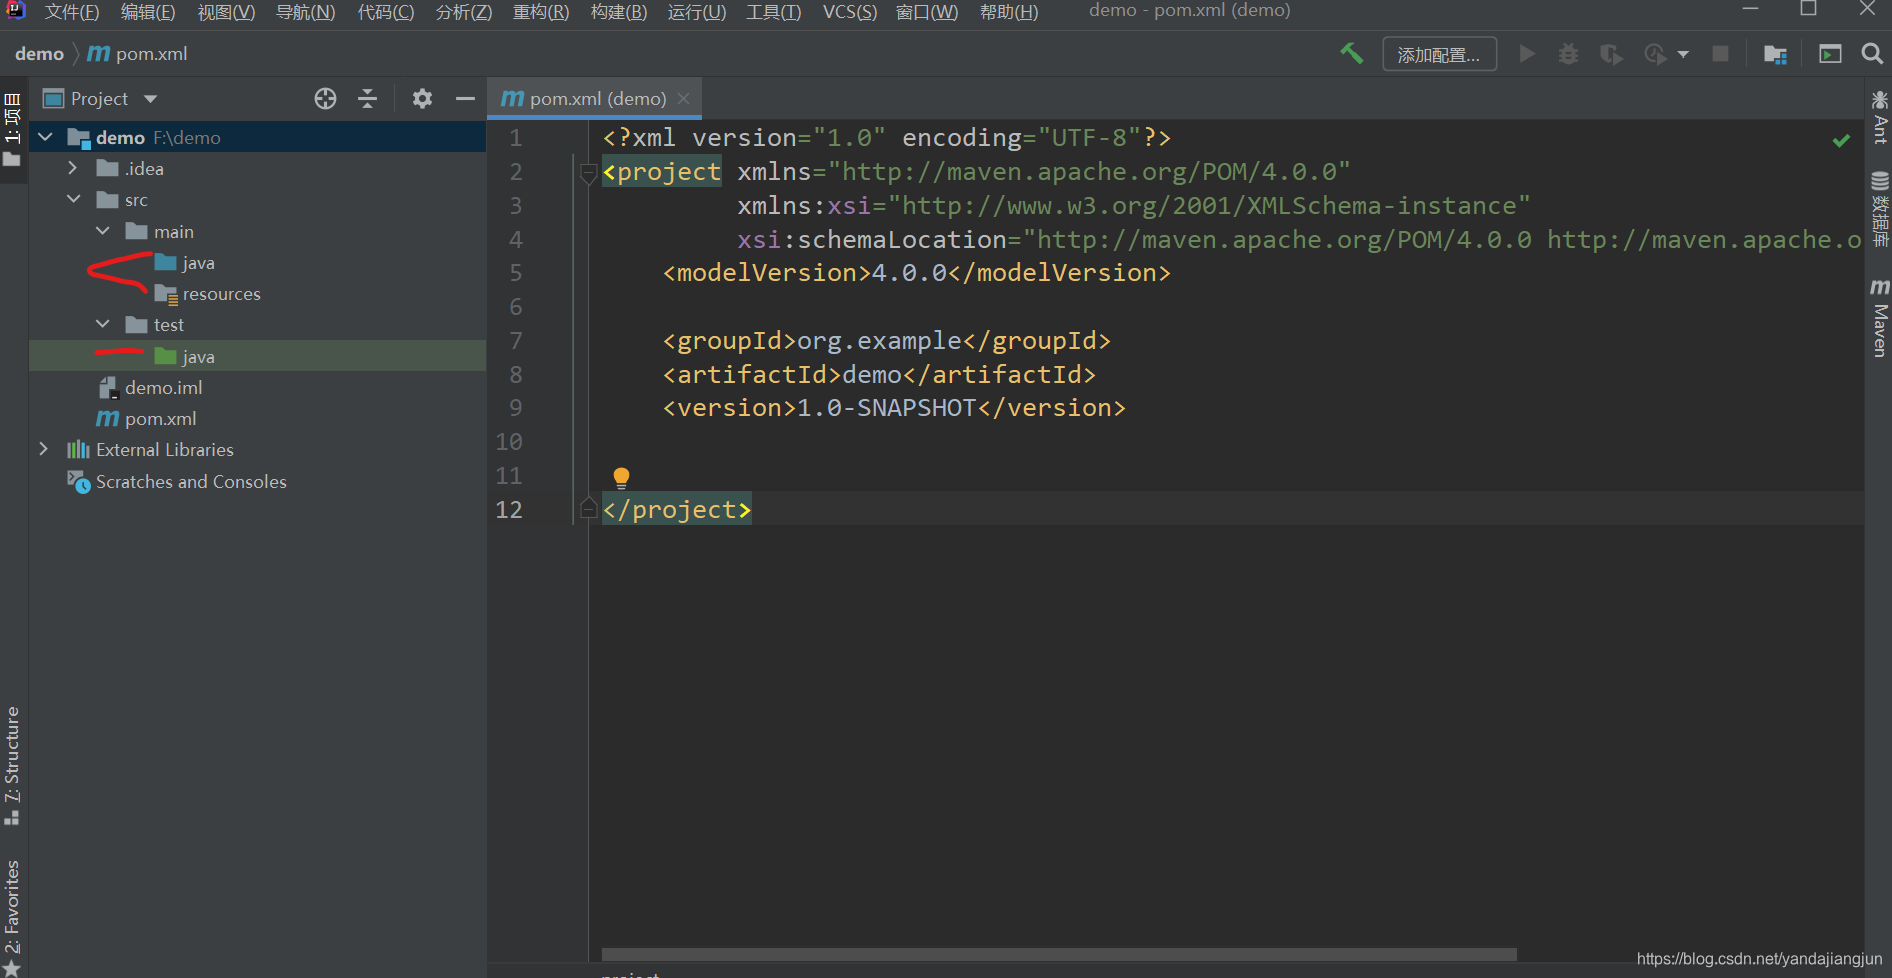The width and height of the screenshot is (1892, 978).
Task: Open the 视图(V) menu
Action: (x=226, y=12)
